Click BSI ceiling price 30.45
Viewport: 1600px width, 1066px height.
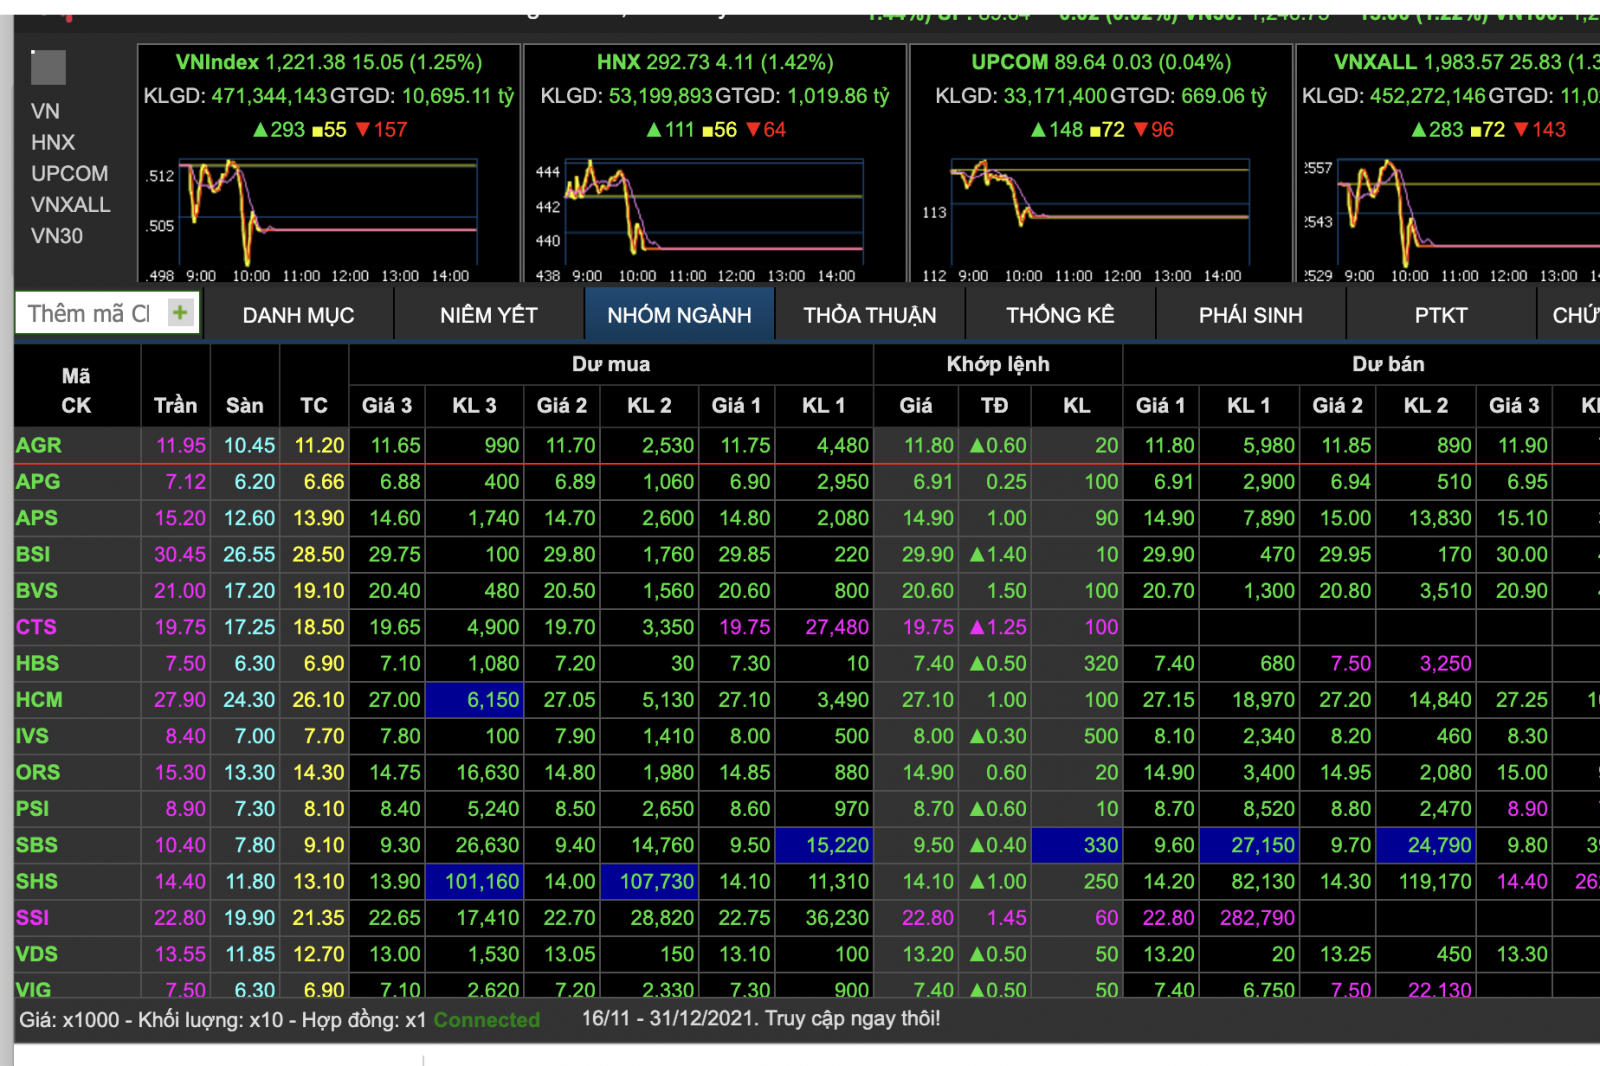point(180,554)
